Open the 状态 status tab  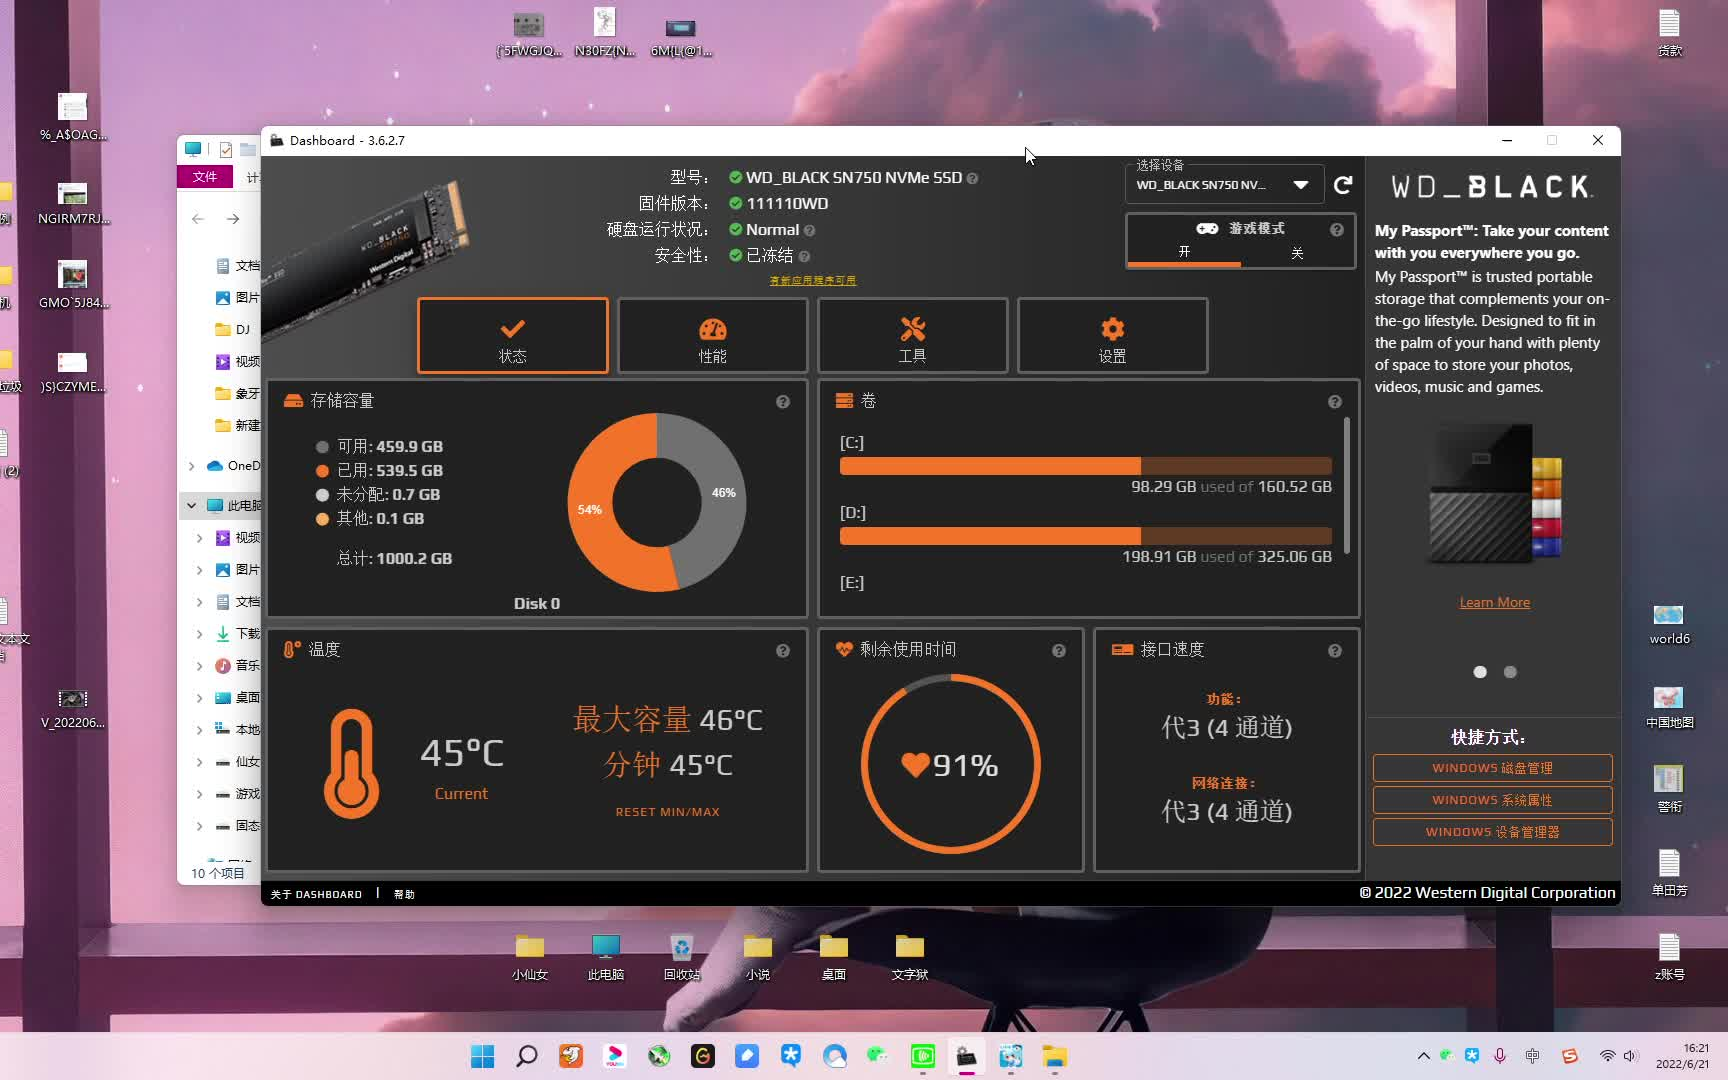coord(512,336)
